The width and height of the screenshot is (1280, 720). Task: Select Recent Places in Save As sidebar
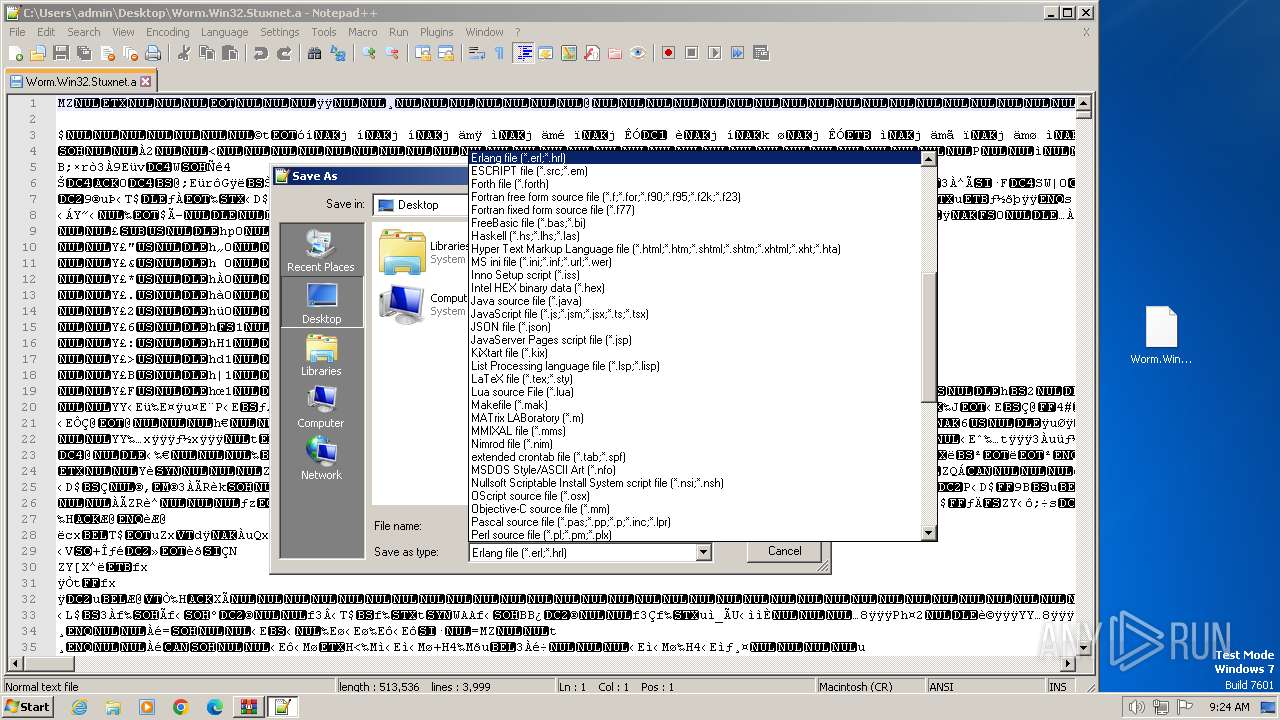pos(321,249)
